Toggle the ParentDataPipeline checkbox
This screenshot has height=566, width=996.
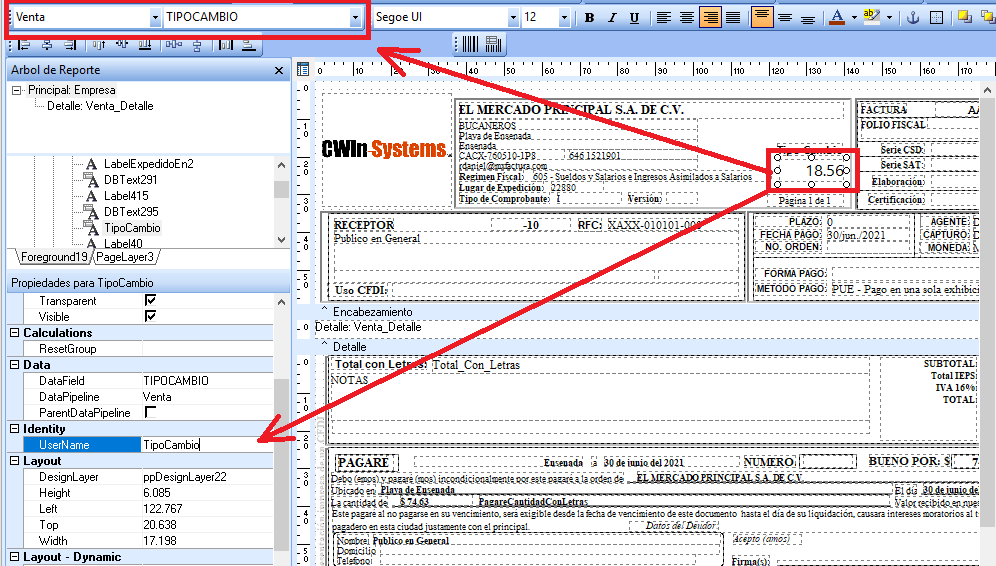(151, 412)
